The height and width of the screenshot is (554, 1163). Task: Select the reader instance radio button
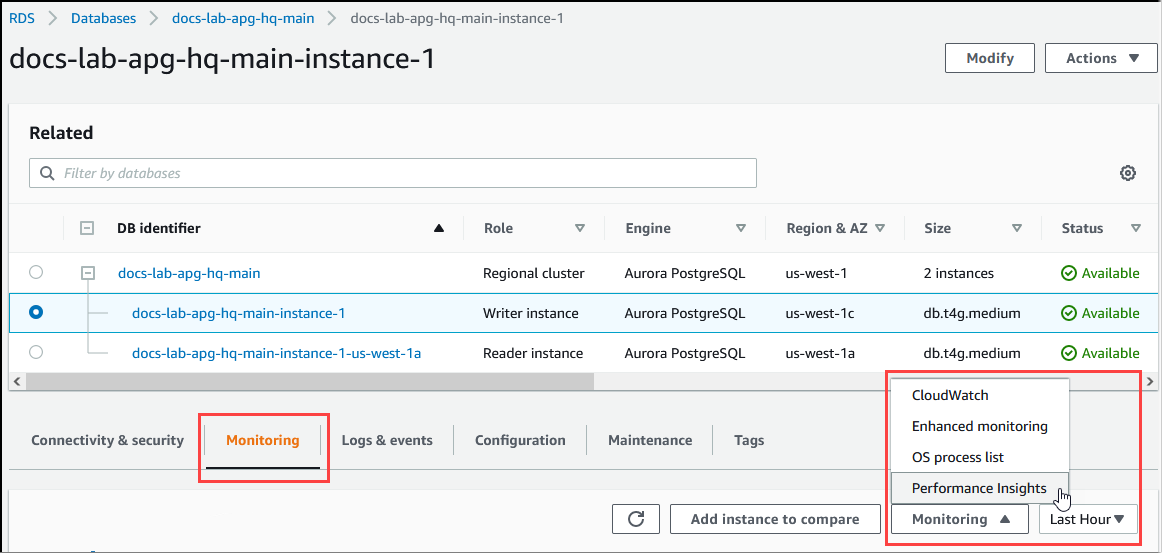pyautogui.click(x=37, y=352)
